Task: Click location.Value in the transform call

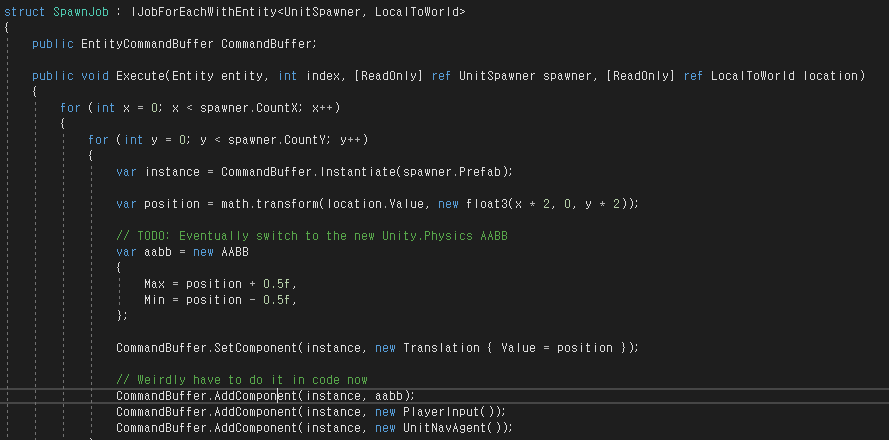Action: 375,204
